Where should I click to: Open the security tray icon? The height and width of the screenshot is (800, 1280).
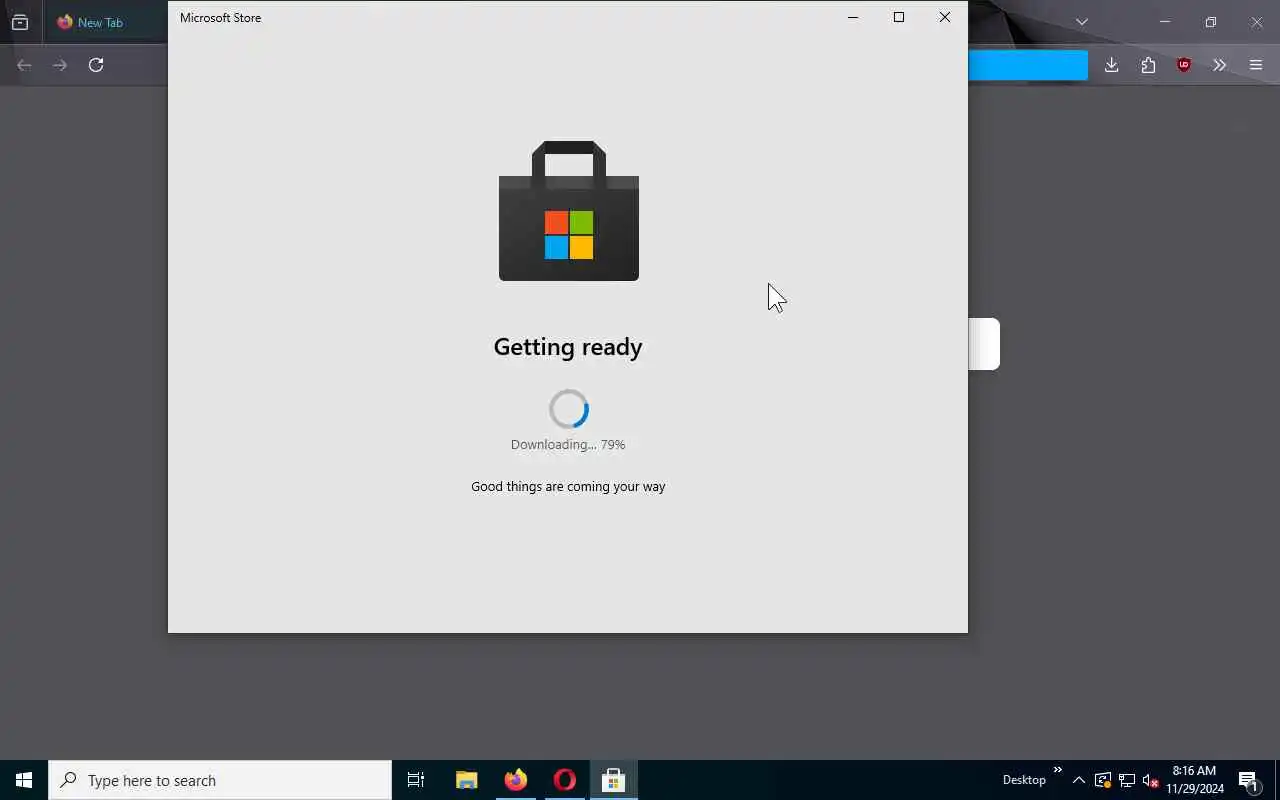(x=1103, y=780)
